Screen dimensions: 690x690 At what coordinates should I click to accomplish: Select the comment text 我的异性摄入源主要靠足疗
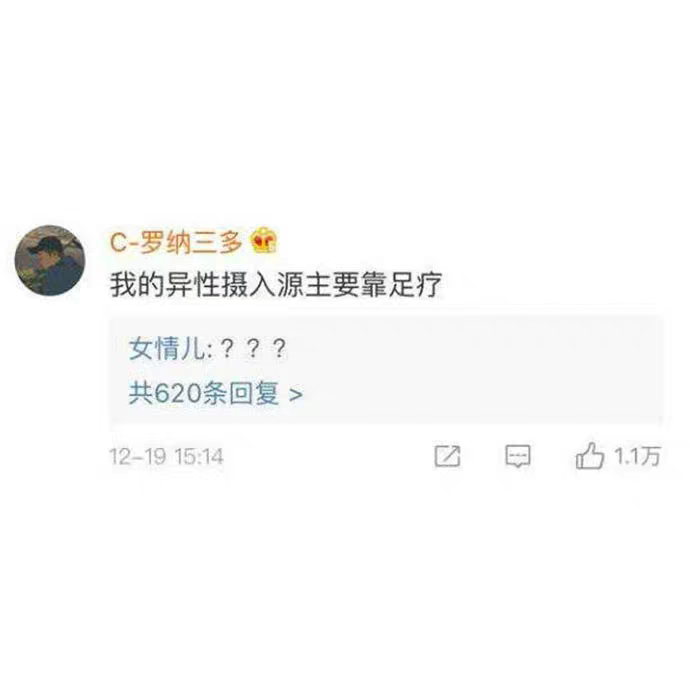[275, 285]
